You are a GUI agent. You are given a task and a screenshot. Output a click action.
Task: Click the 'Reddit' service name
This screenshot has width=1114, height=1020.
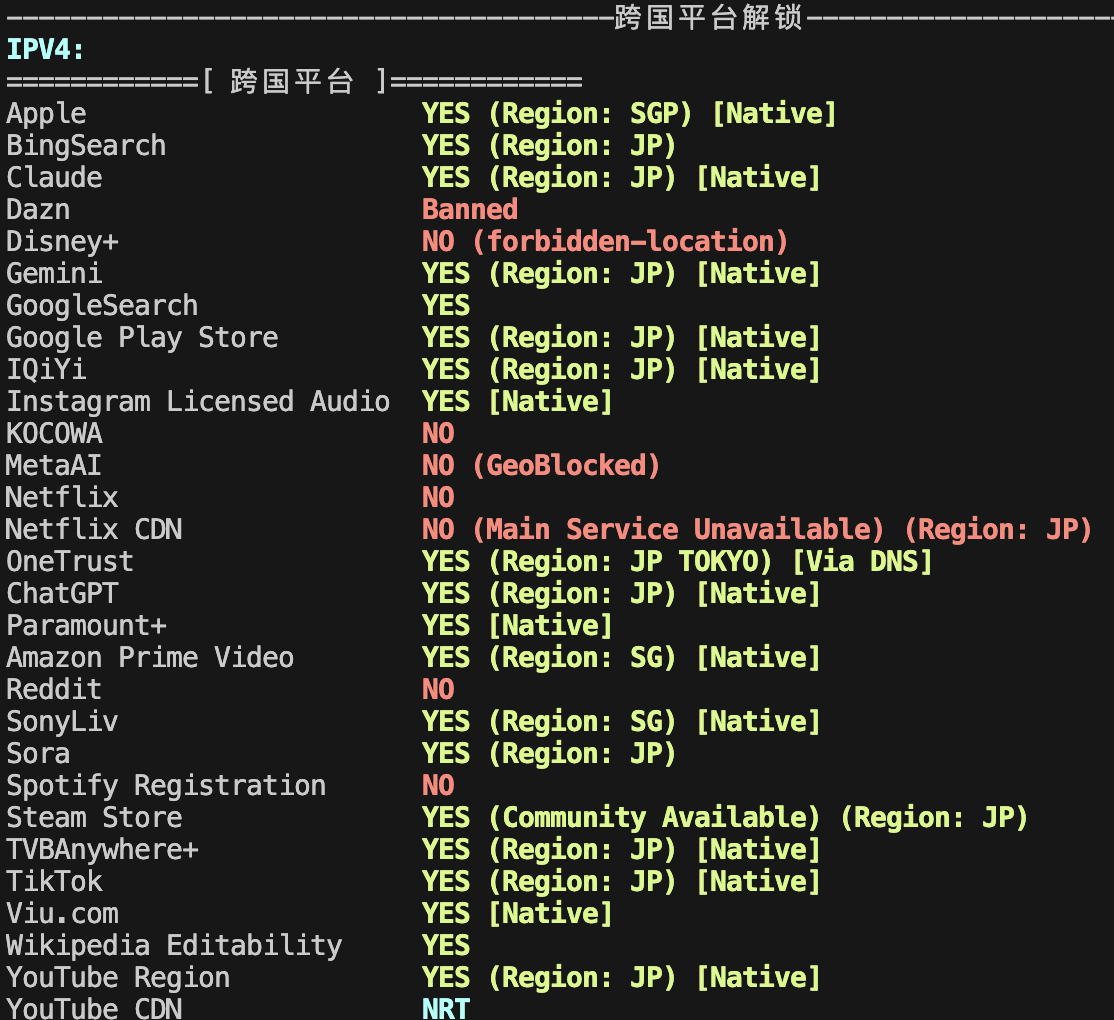click(x=54, y=690)
